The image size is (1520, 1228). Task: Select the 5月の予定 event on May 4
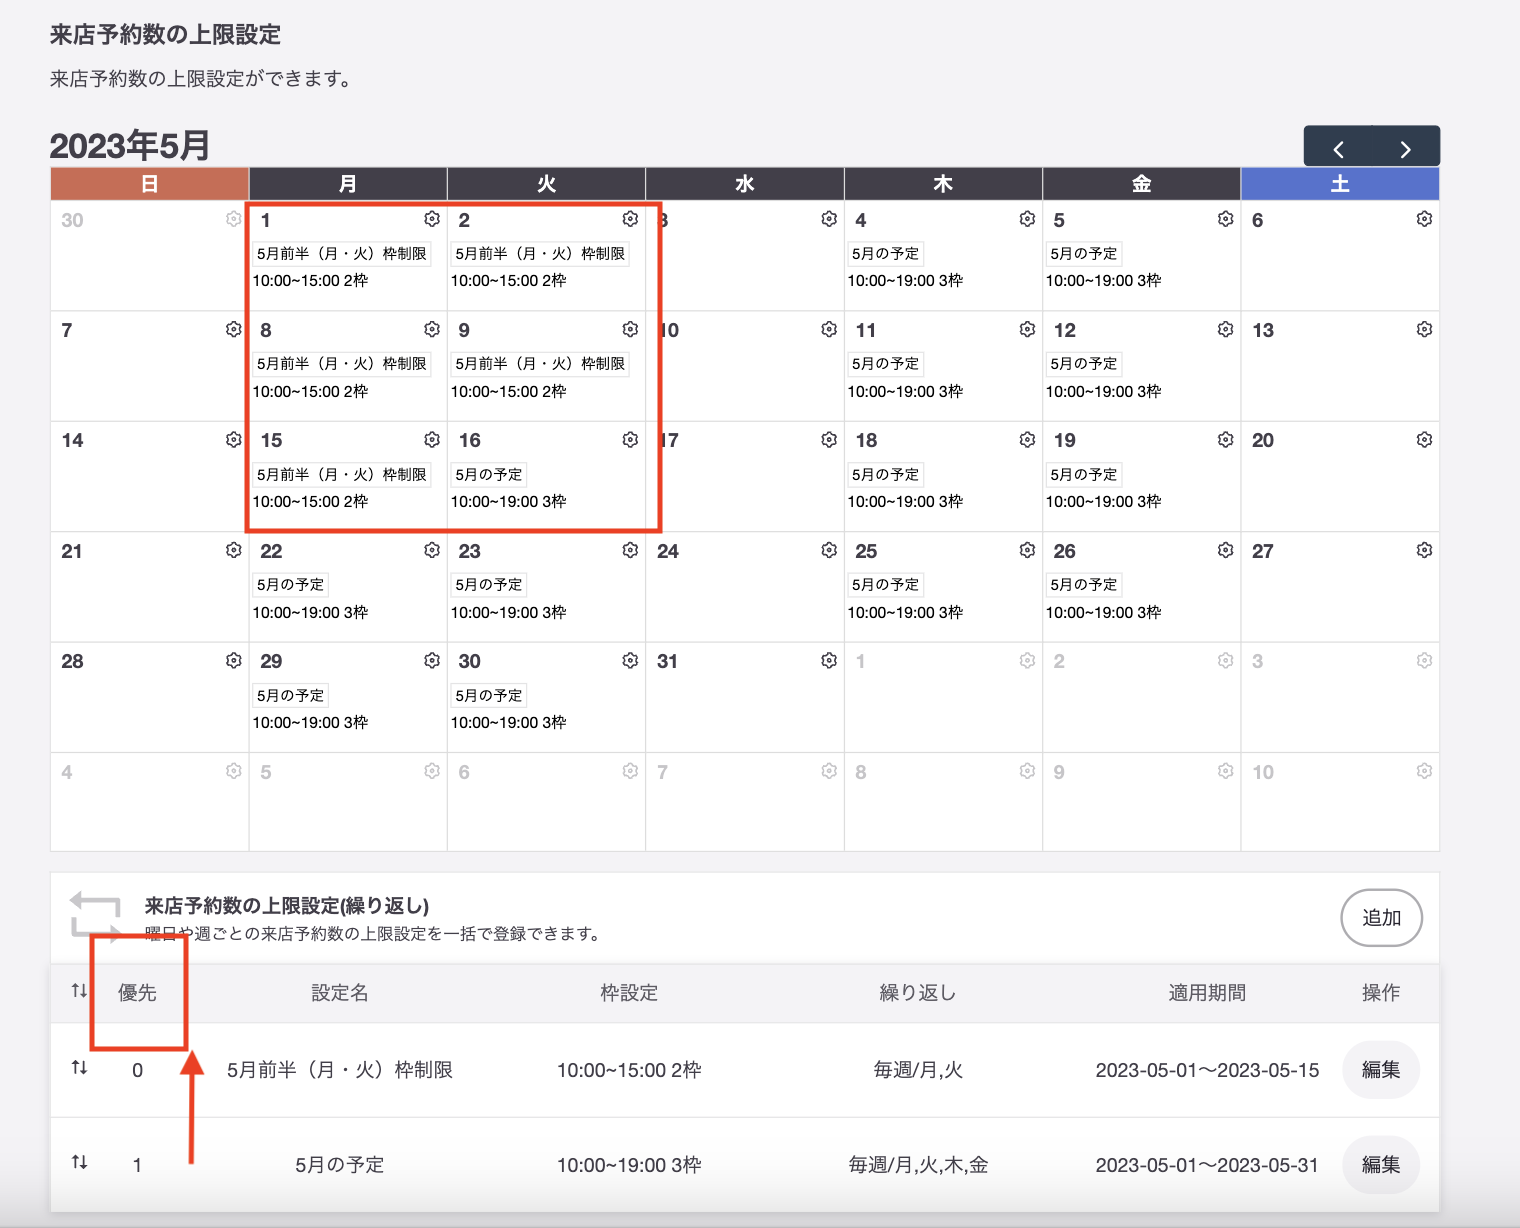(x=885, y=254)
